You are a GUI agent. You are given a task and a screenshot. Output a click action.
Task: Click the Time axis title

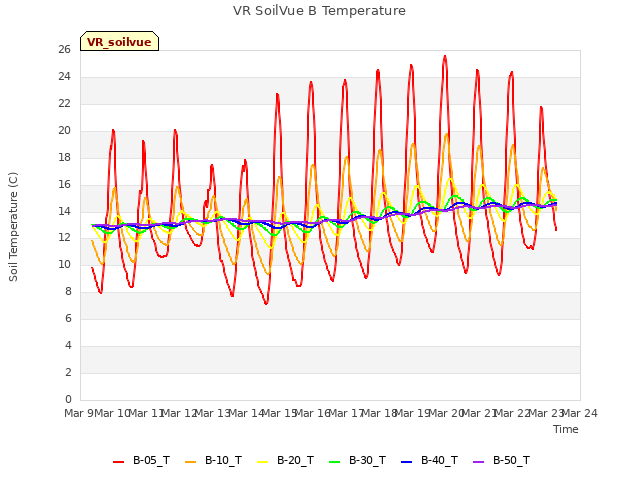(566, 429)
